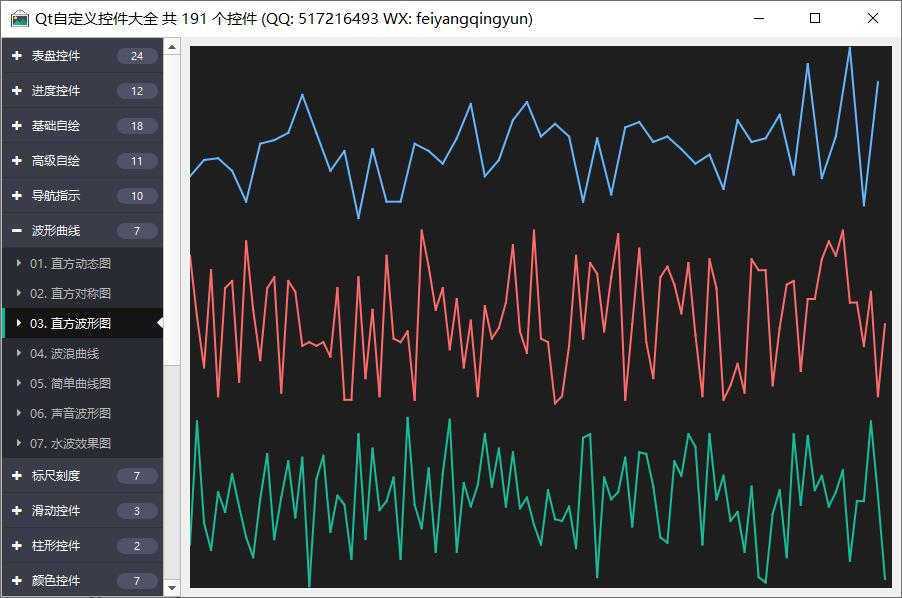Click the sidebar scrollbar up arrow
The width and height of the screenshot is (902, 598).
(x=172, y=46)
